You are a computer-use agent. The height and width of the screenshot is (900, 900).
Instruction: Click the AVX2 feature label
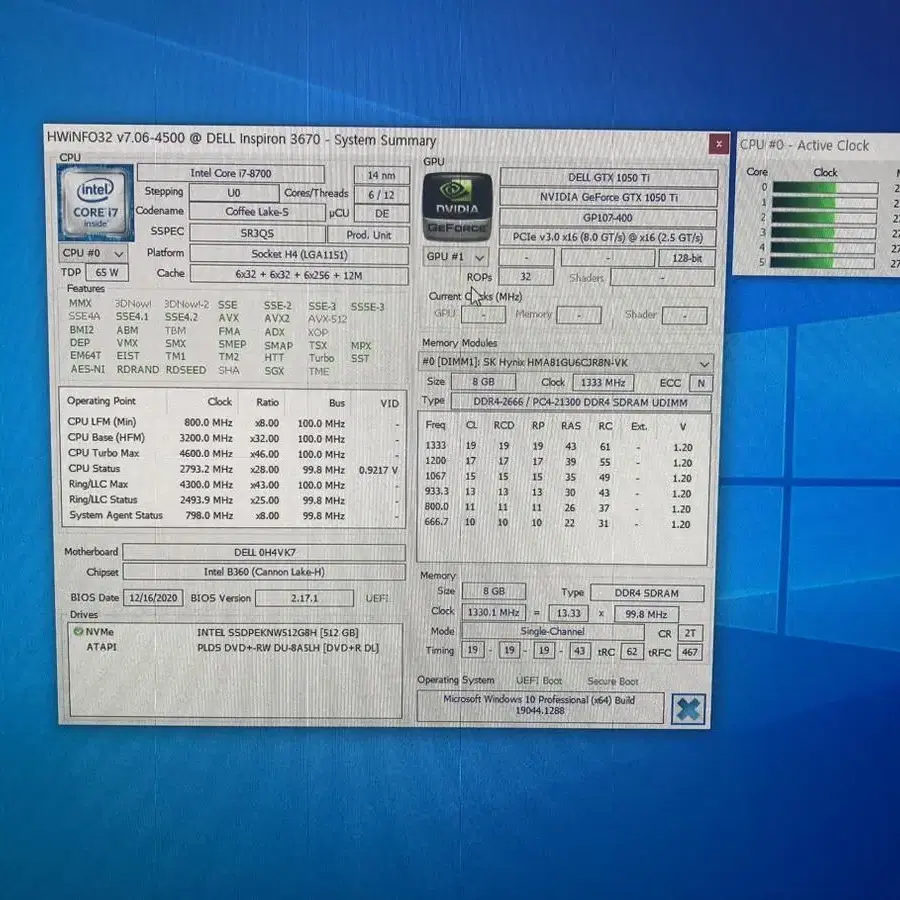(277, 319)
